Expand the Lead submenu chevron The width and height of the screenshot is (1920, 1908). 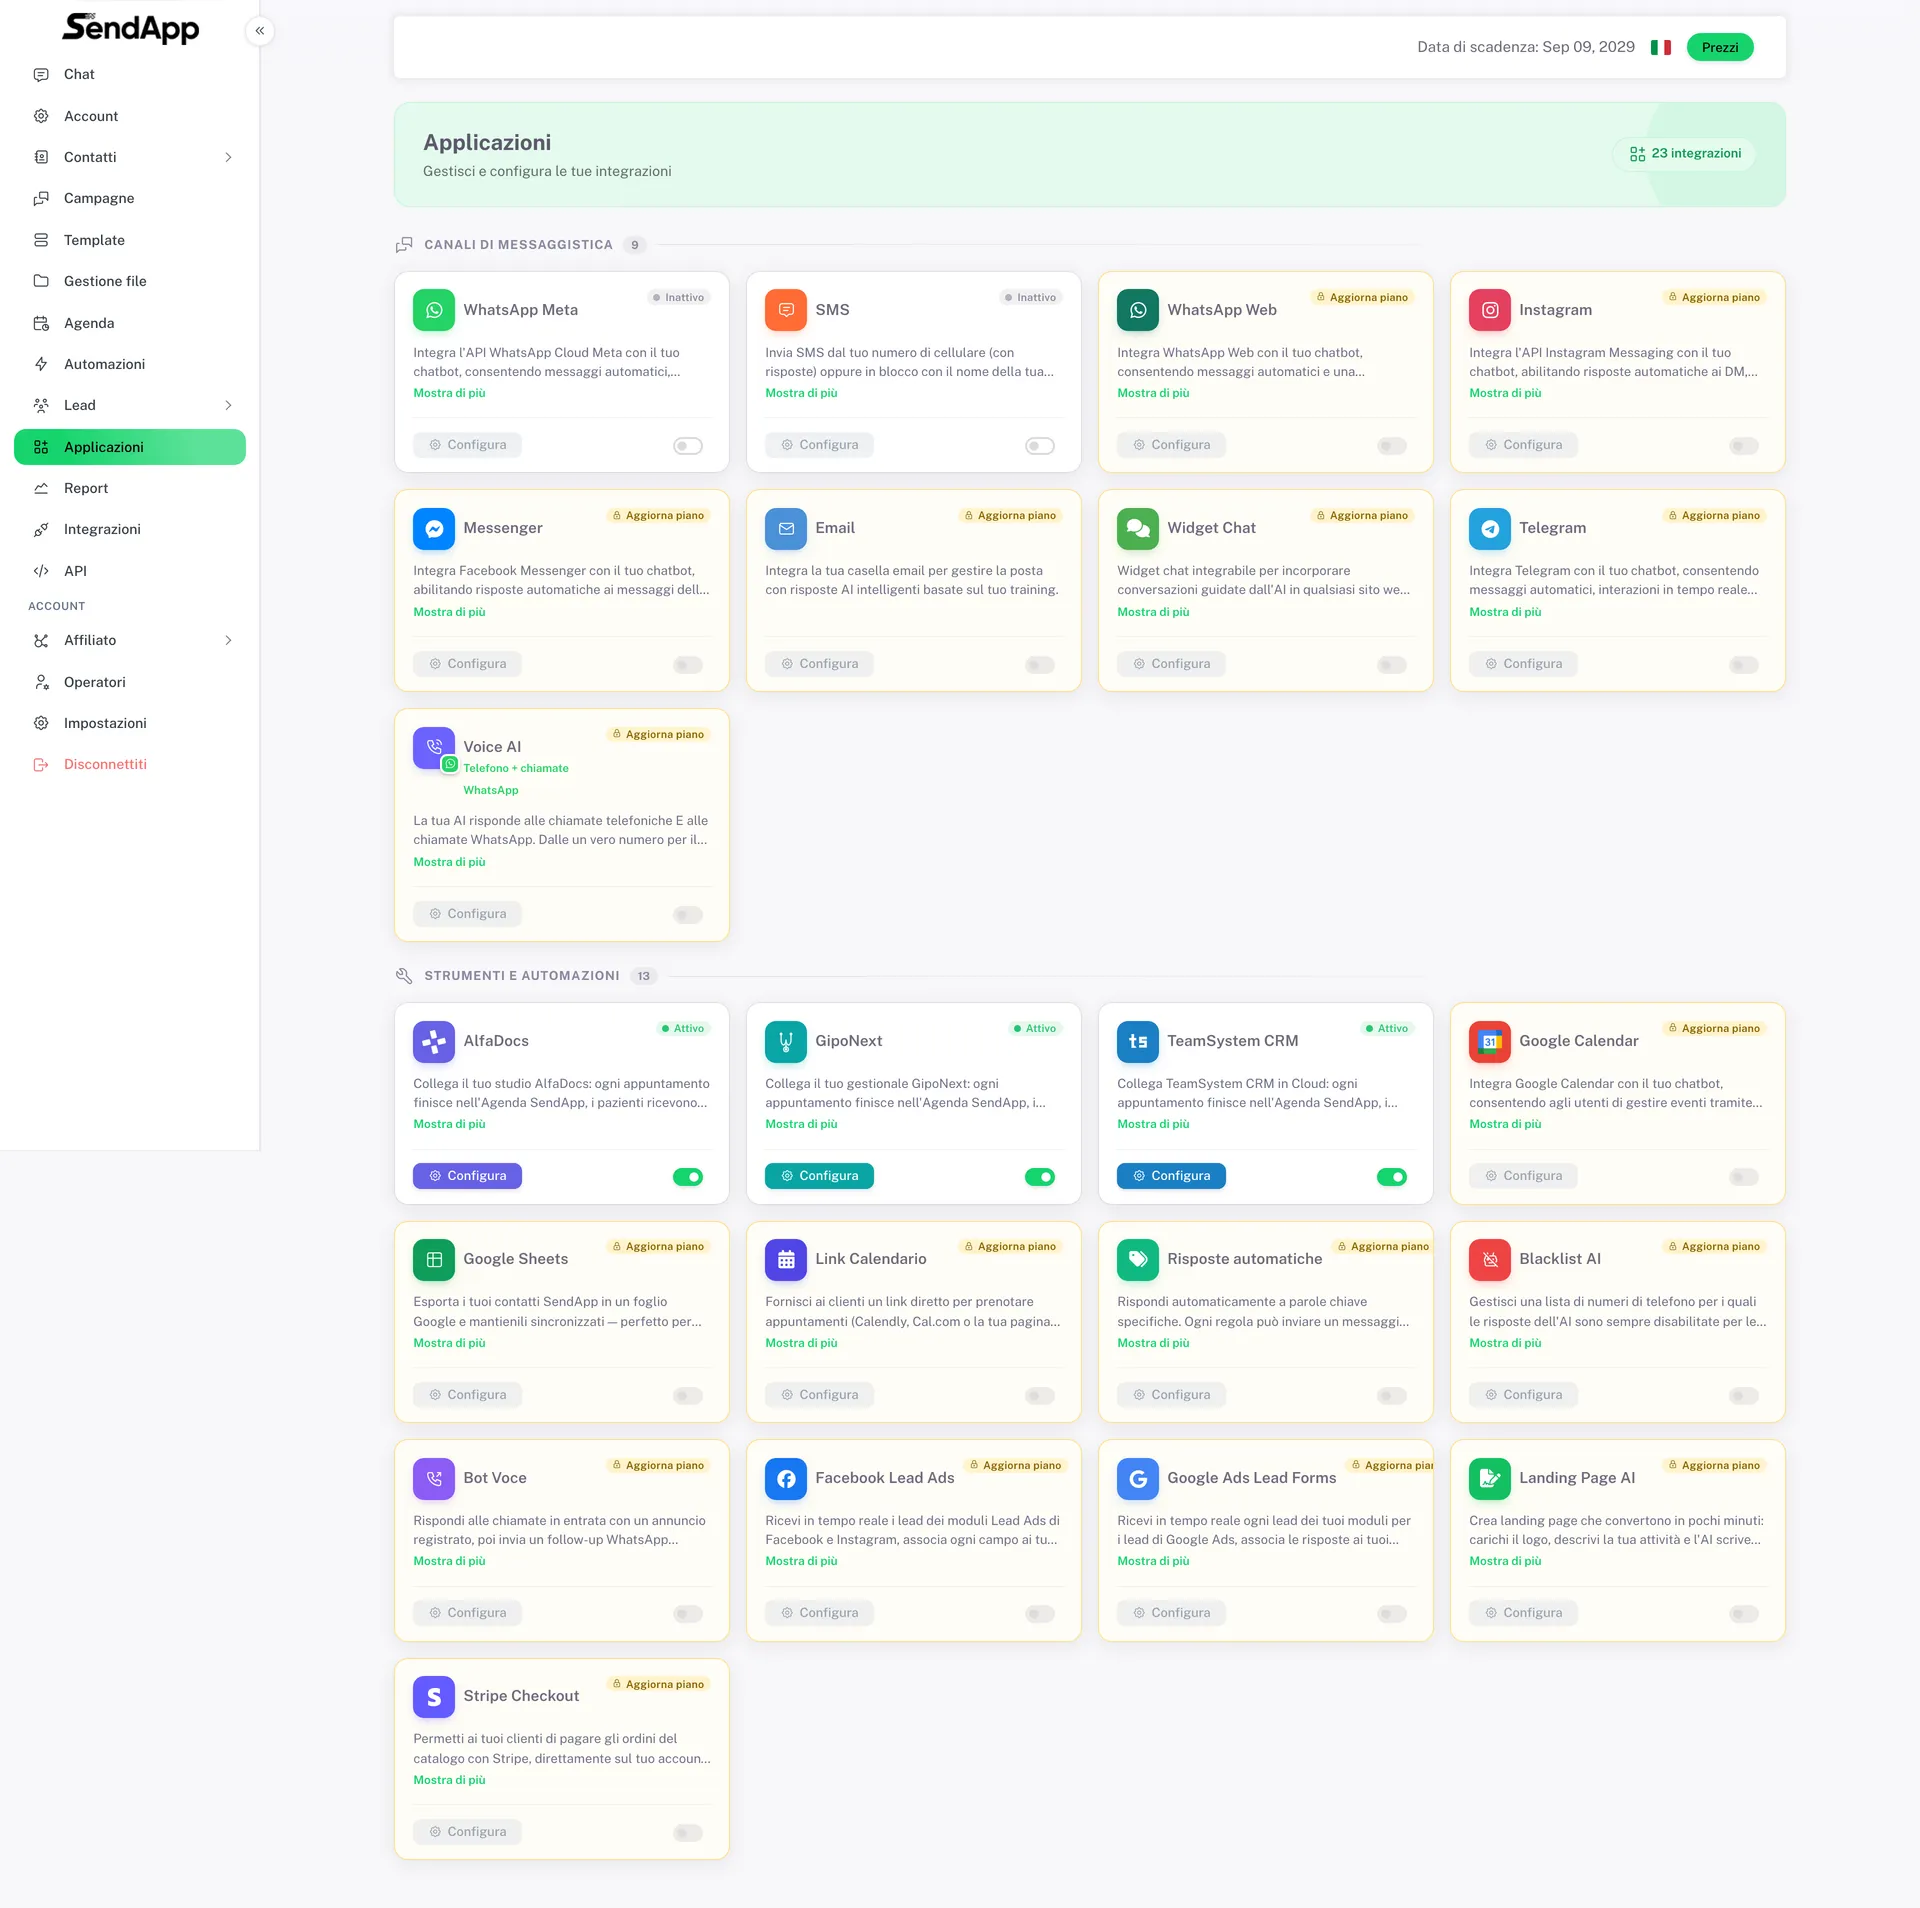(228, 405)
